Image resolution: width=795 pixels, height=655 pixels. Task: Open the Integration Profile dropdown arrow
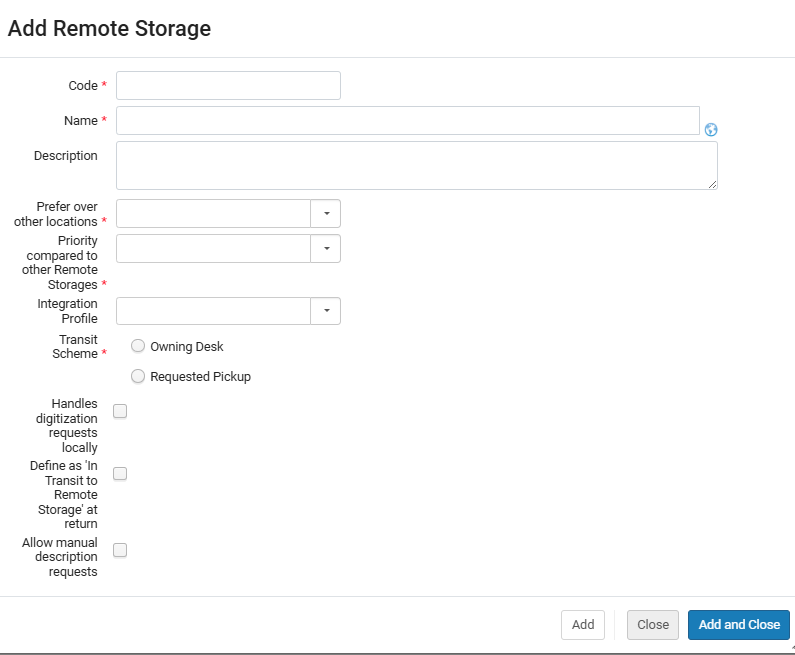tap(326, 312)
